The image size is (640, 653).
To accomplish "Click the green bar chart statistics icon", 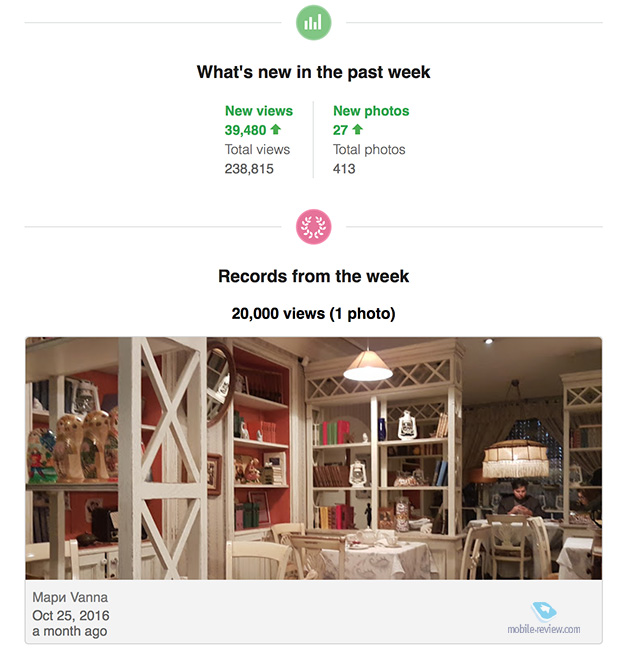I will [x=314, y=22].
